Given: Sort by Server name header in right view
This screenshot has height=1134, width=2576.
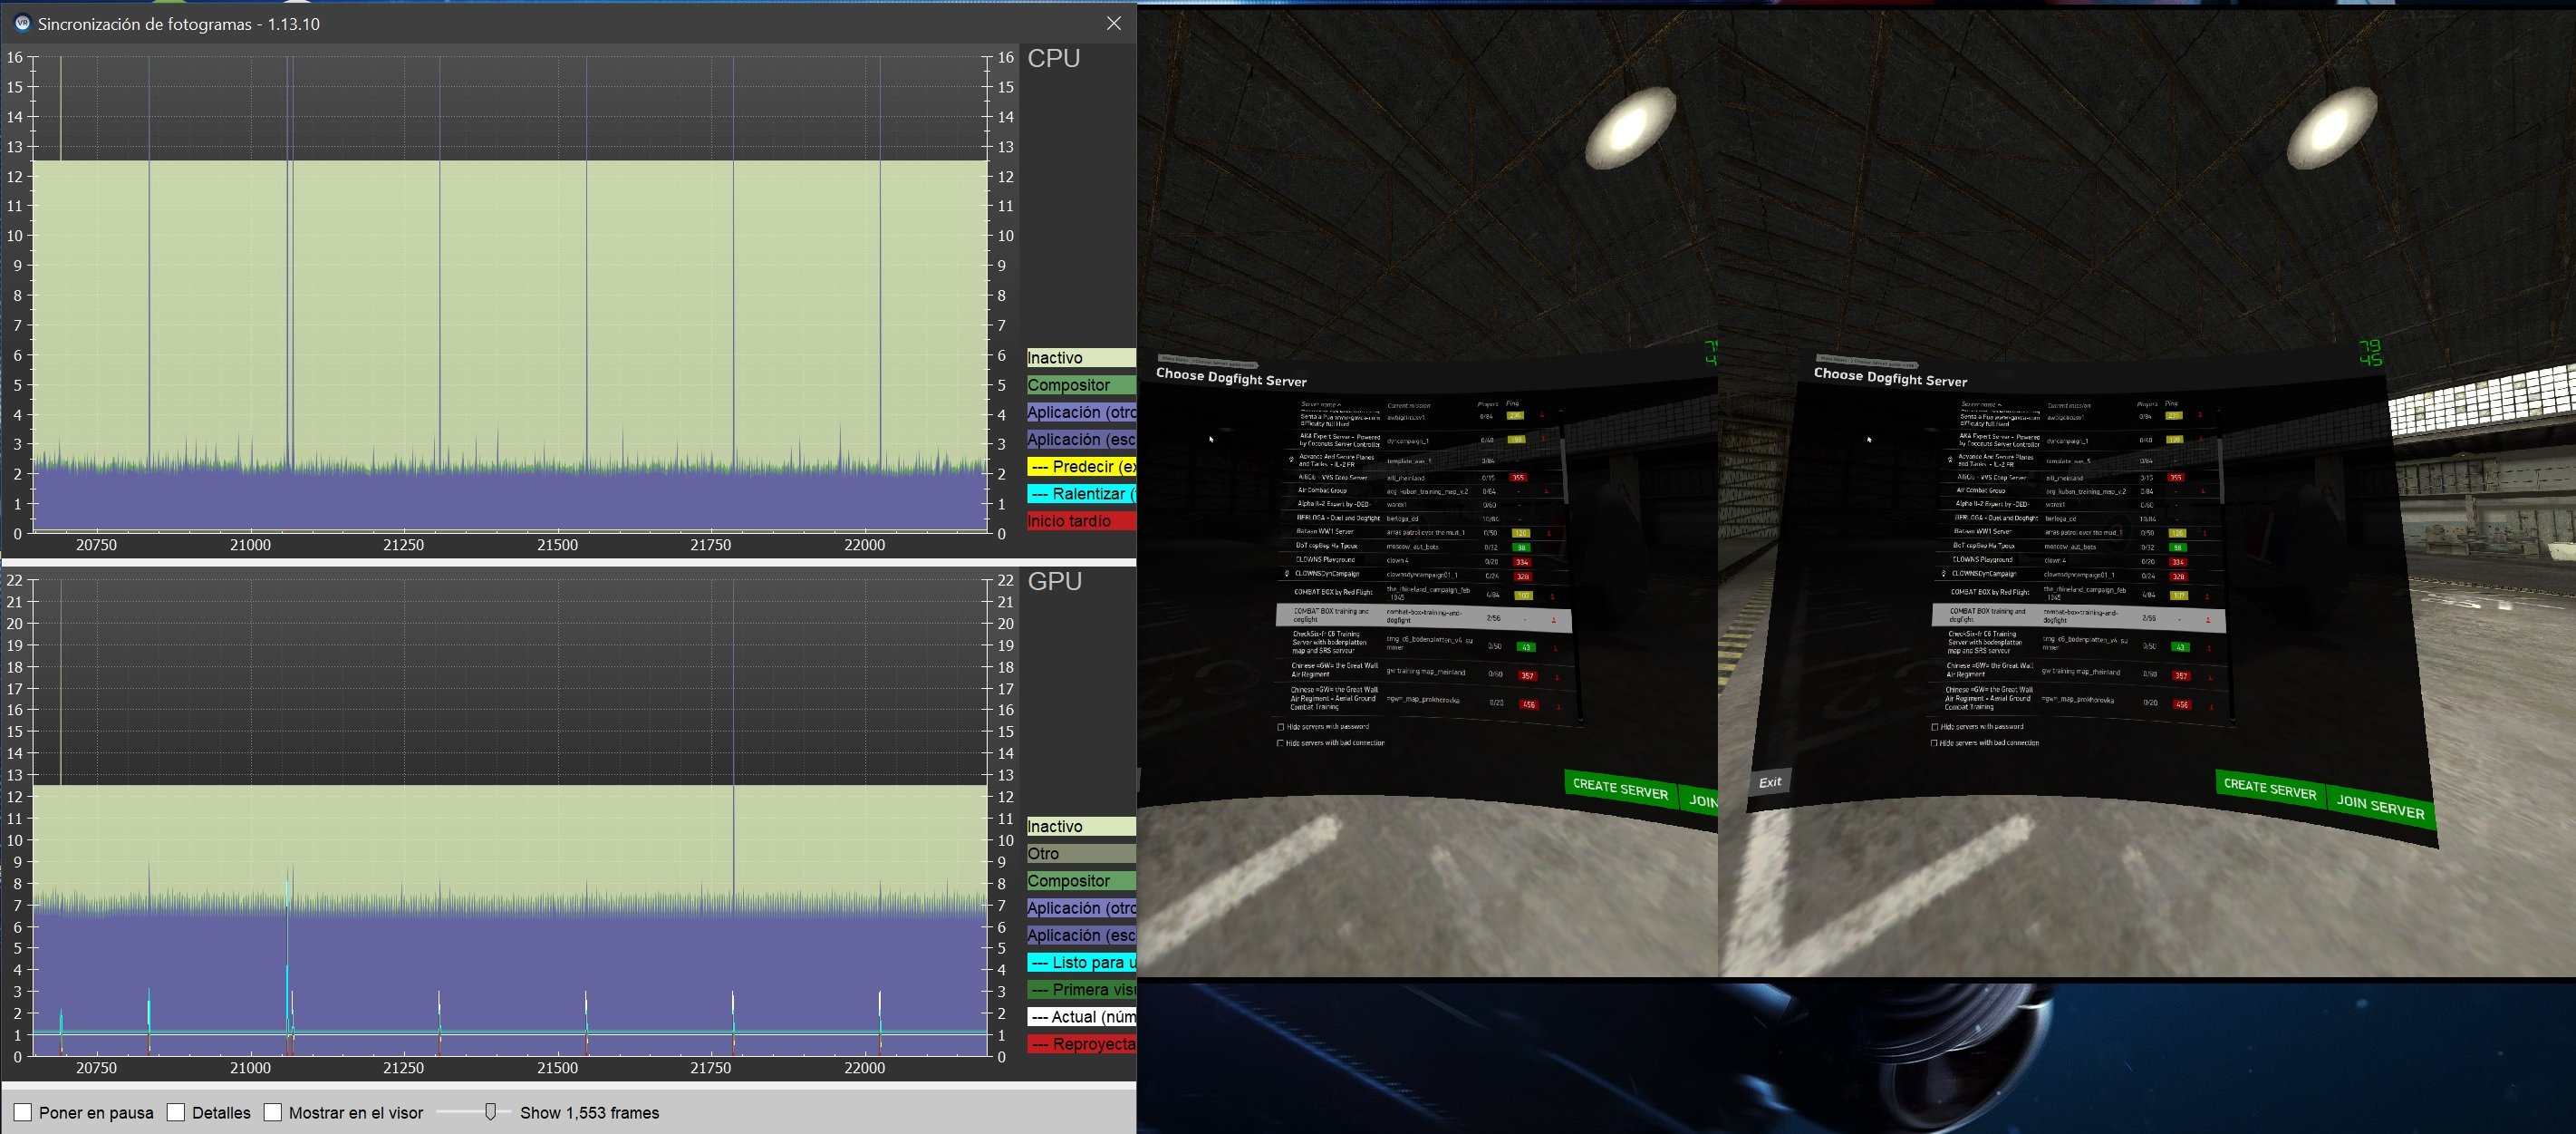Looking at the screenshot, I should (x=1979, y=404).
